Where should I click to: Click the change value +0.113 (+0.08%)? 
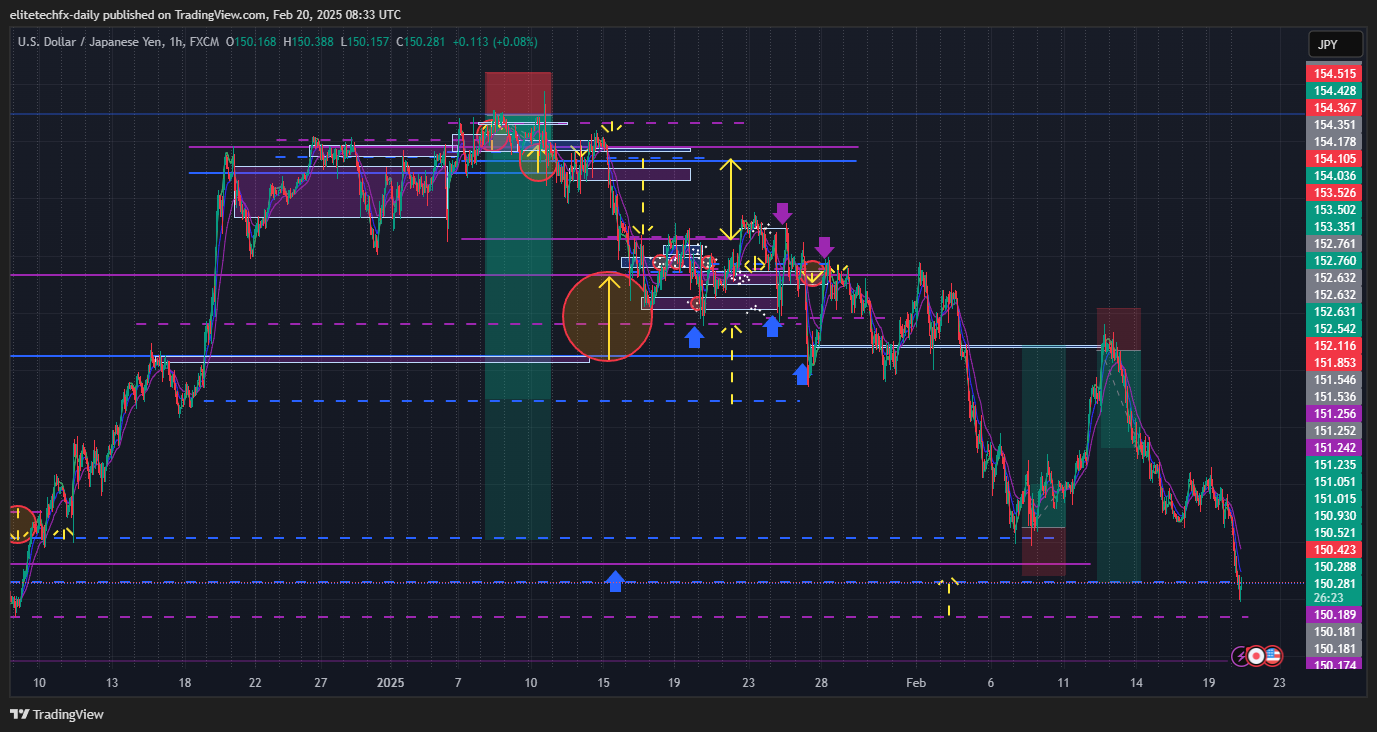click(495, 42)
